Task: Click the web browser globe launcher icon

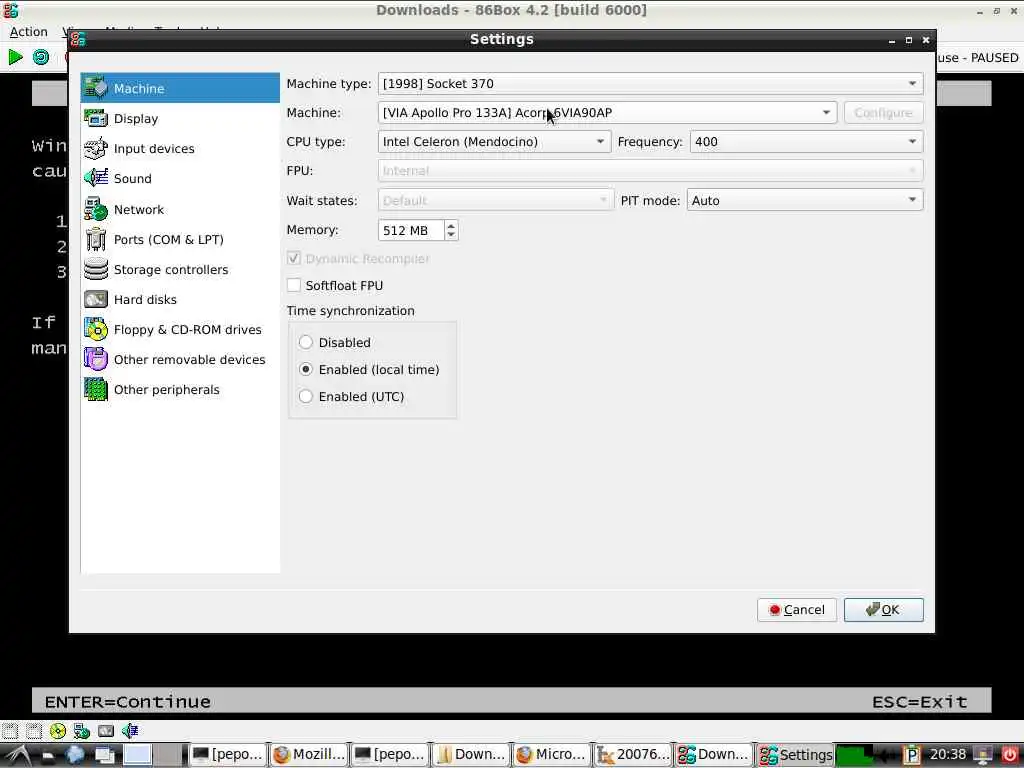Action: 74,755
